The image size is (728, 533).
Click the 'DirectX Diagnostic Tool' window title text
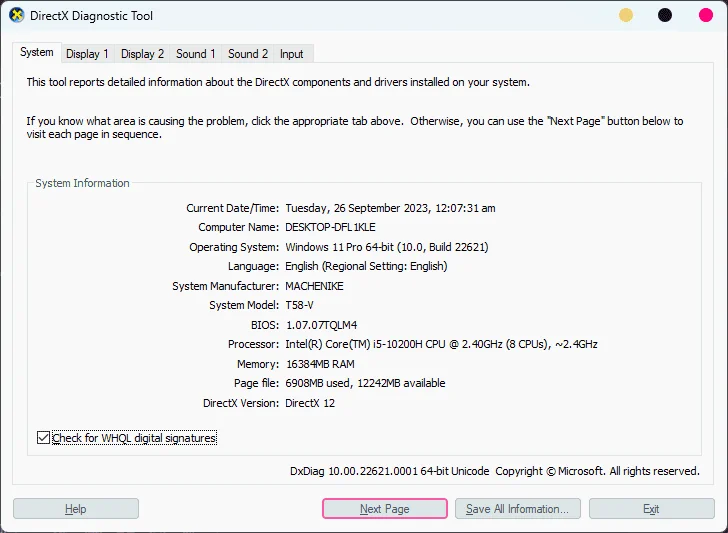[x=91, y=16]
